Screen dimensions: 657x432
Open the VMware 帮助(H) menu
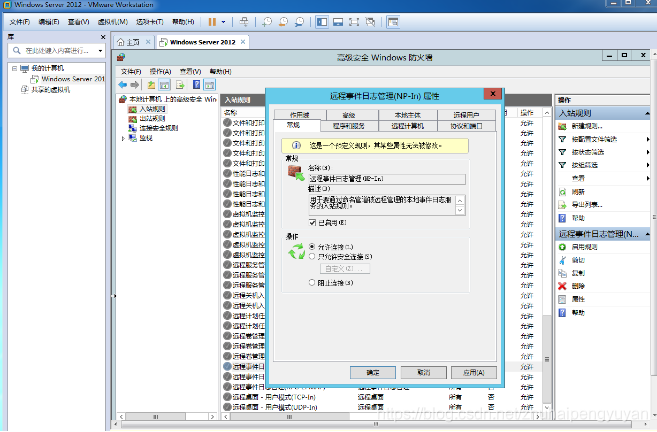tap(183, 22)
